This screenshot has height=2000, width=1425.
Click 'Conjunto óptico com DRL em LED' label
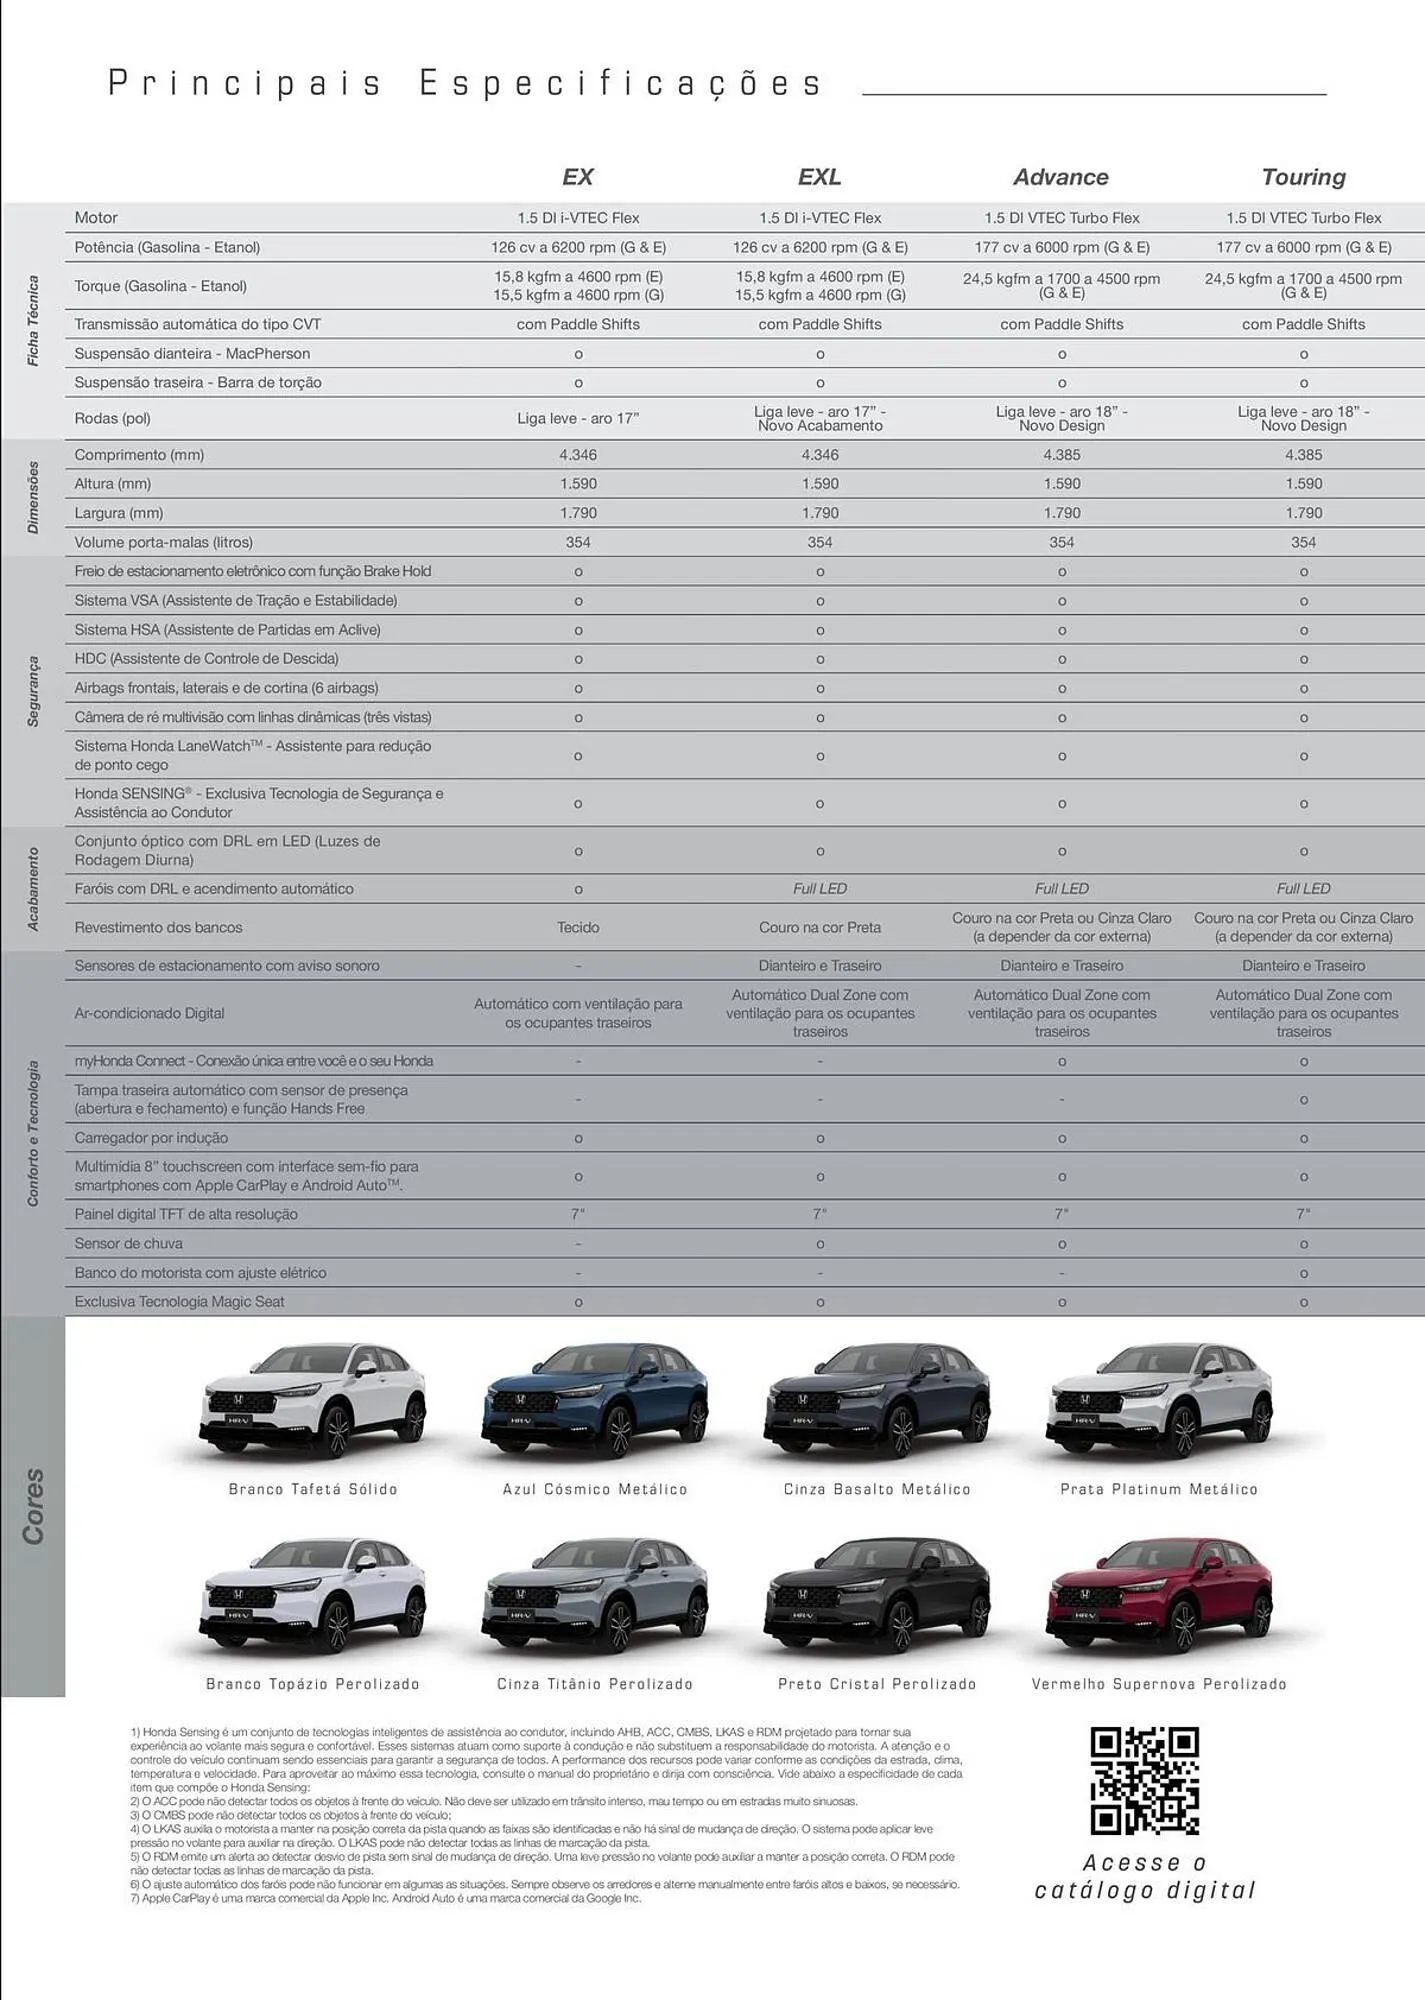click(227, 850)
